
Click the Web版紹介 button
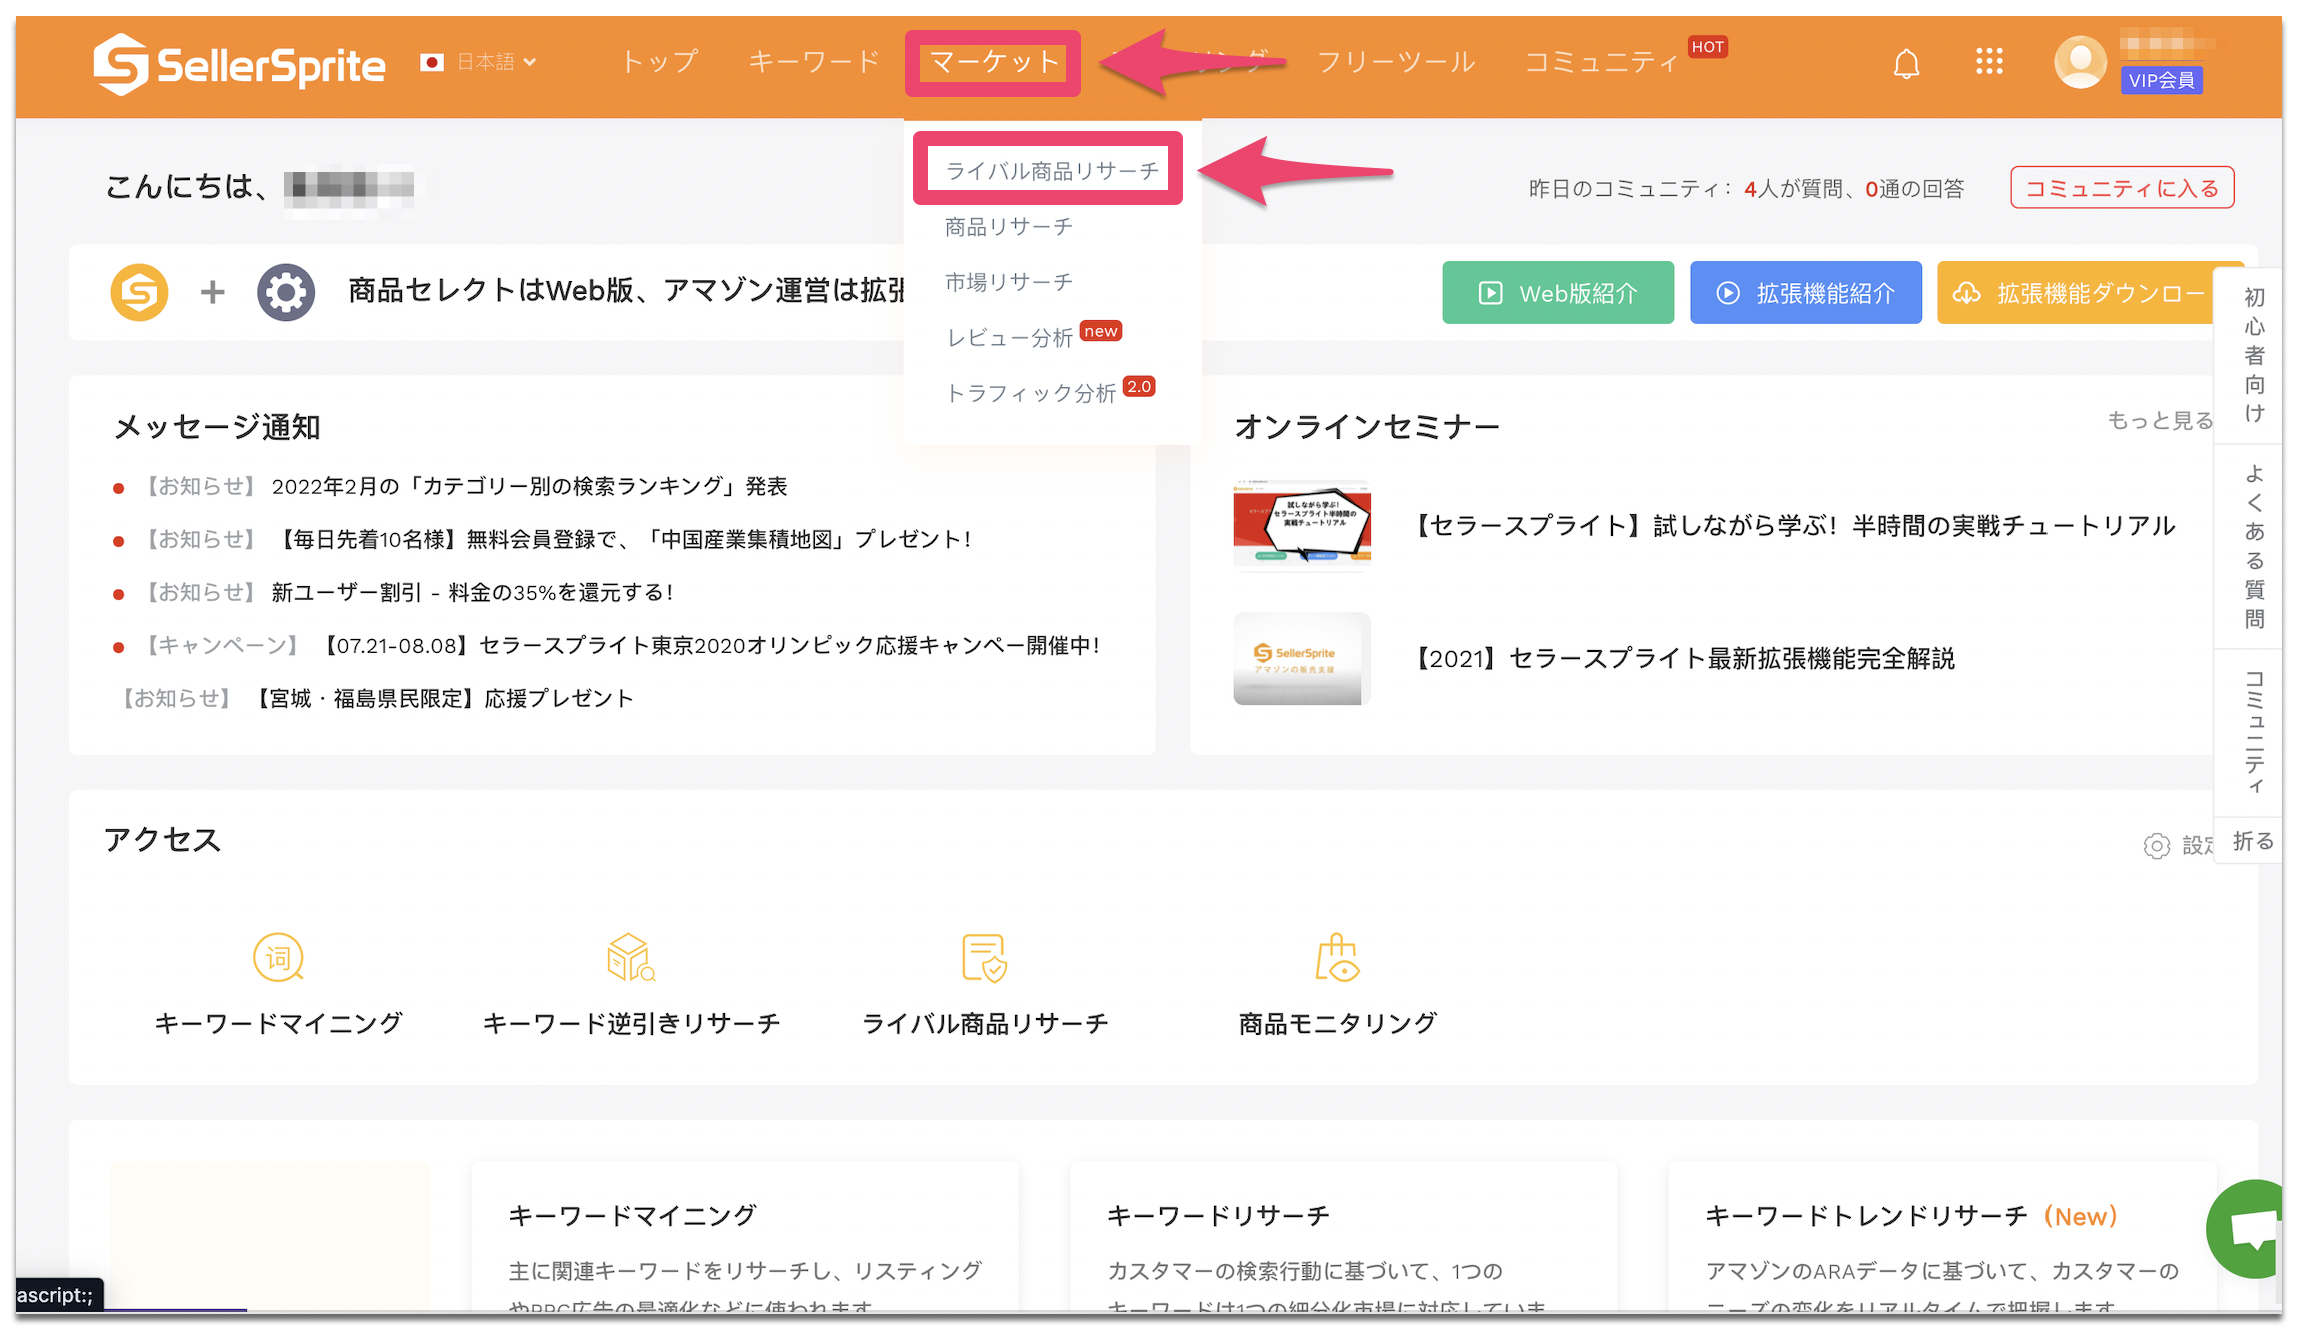(x=1557, y=293)
